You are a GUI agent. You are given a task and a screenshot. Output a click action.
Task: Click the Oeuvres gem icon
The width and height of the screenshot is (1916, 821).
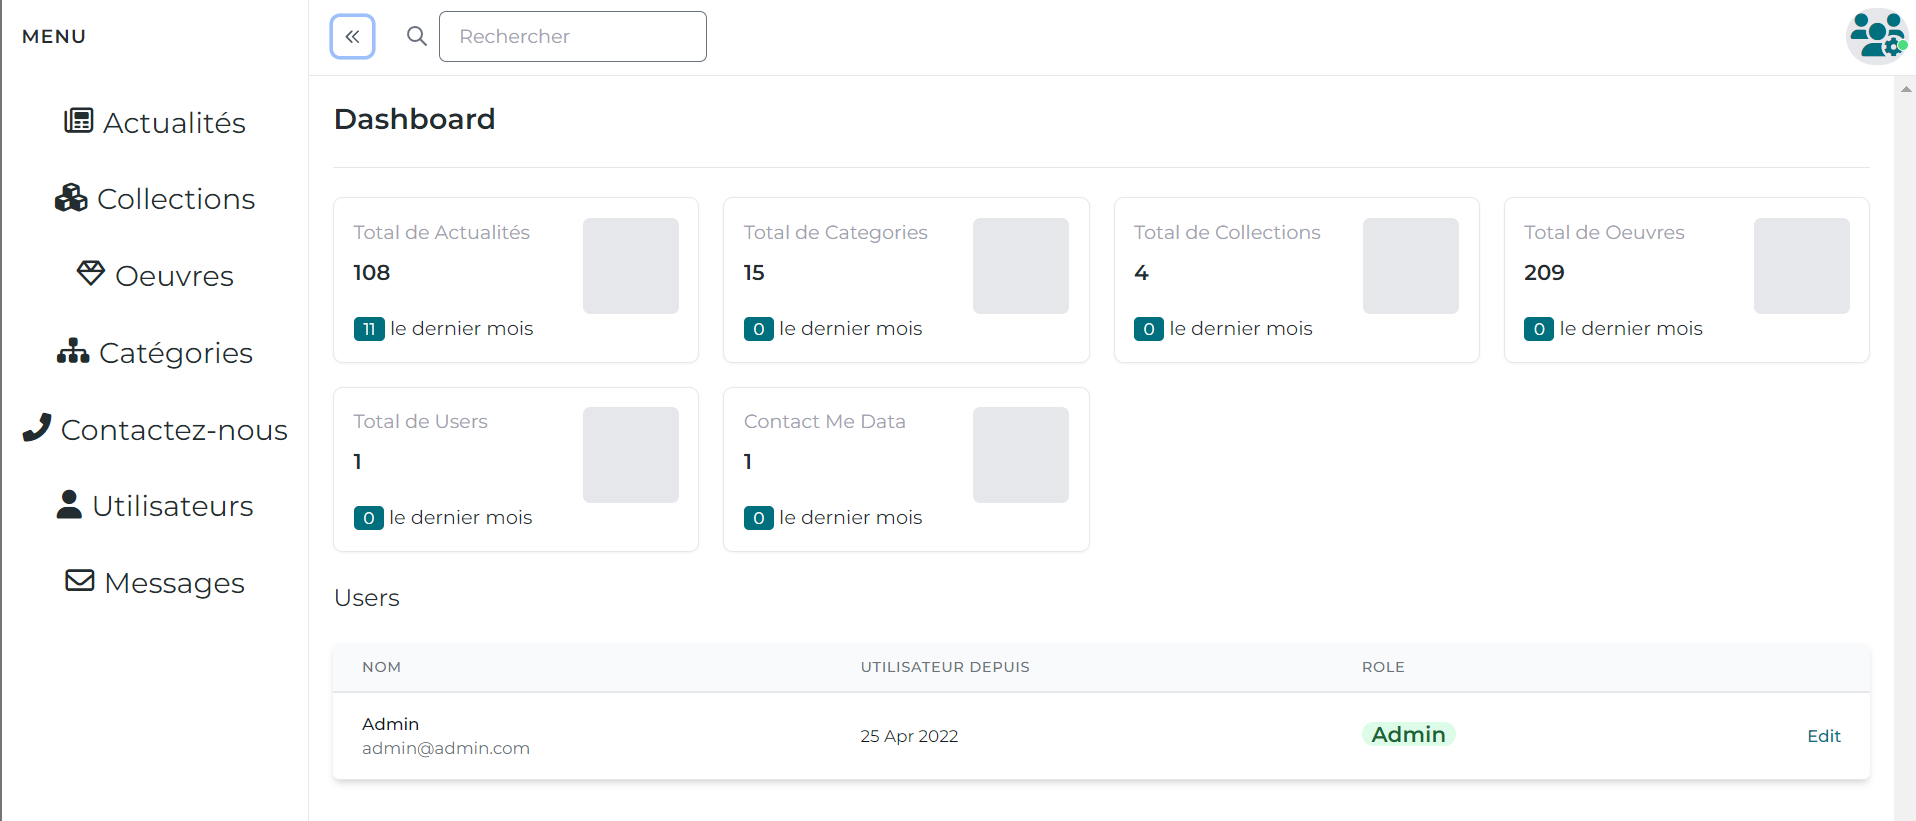(91, 273)
